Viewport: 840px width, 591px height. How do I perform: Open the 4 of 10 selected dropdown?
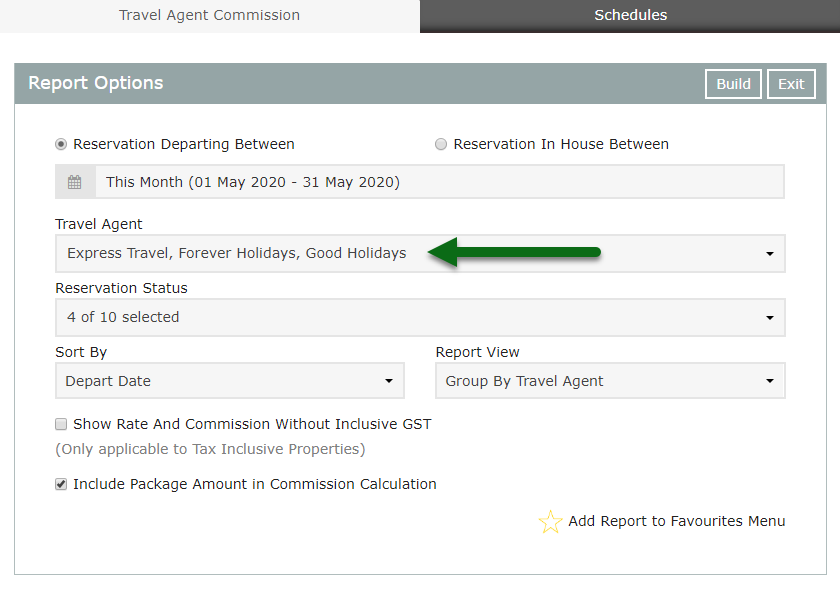(421, 318)
